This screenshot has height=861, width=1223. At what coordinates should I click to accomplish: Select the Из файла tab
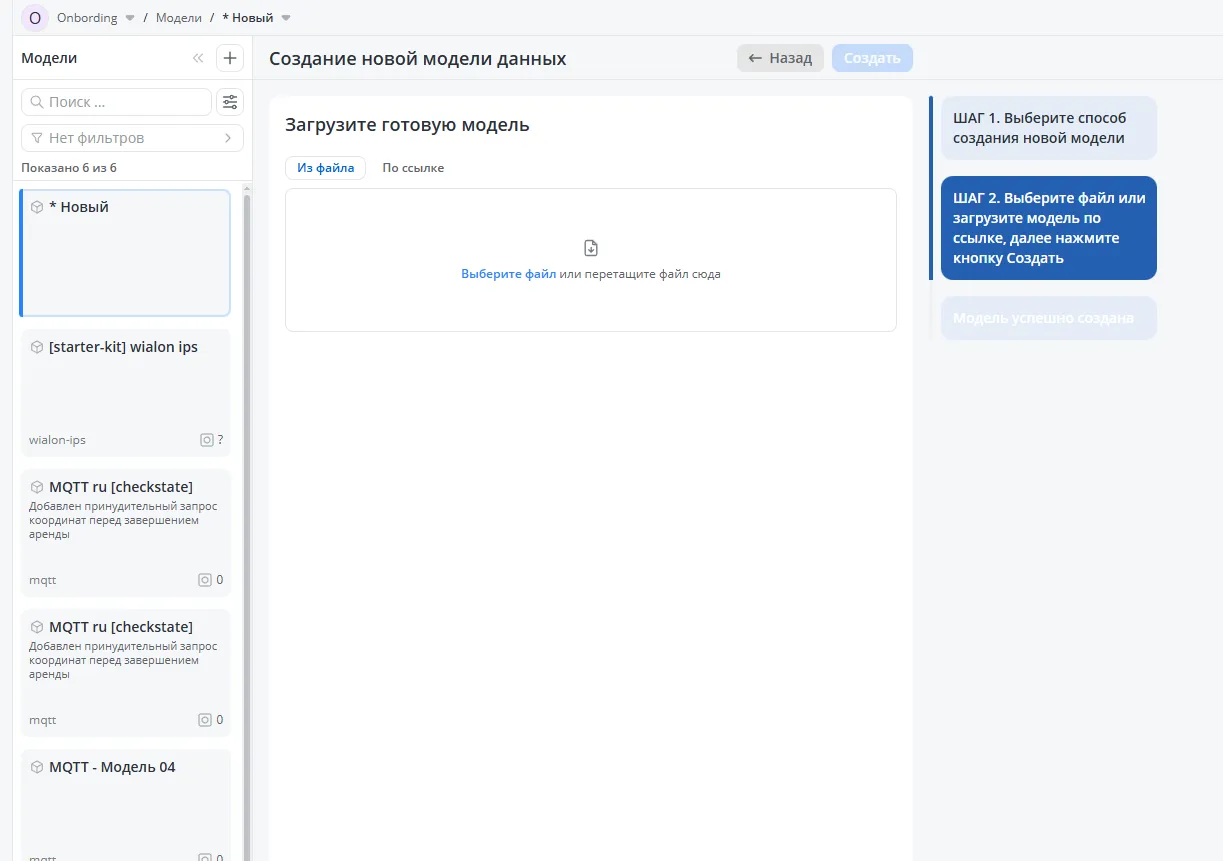tap(325, 168)
